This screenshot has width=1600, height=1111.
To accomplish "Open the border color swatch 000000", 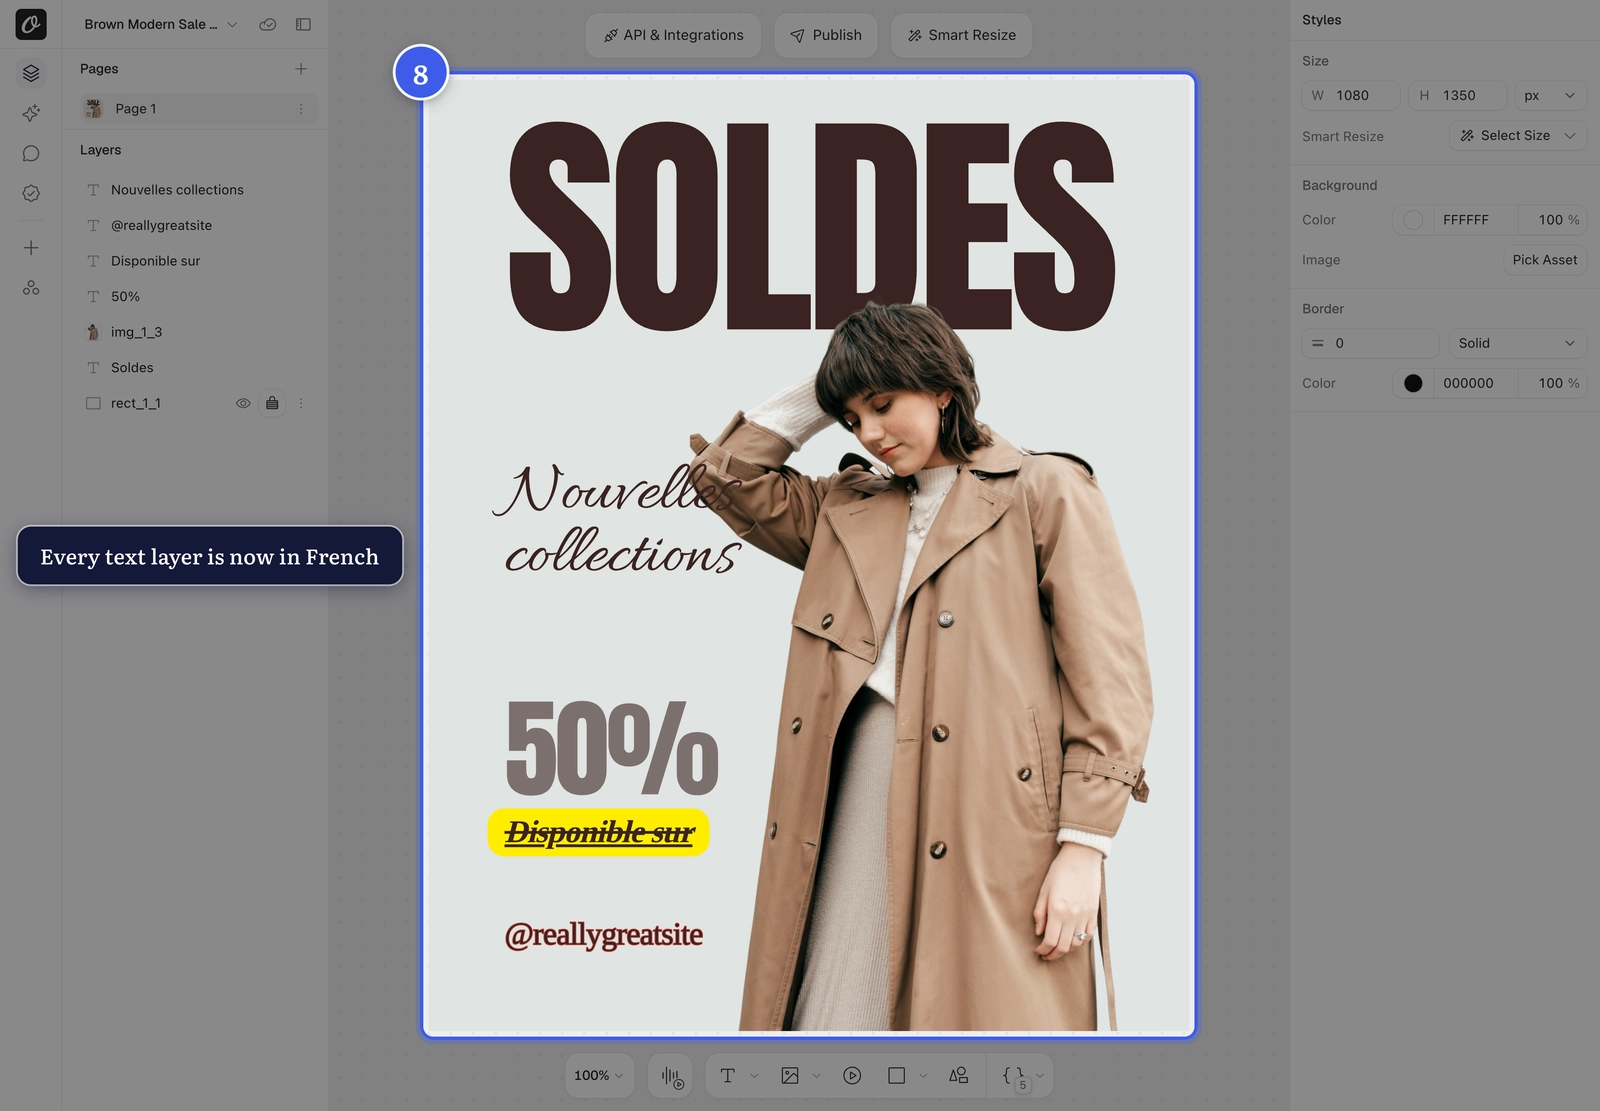I will 1413,383.
